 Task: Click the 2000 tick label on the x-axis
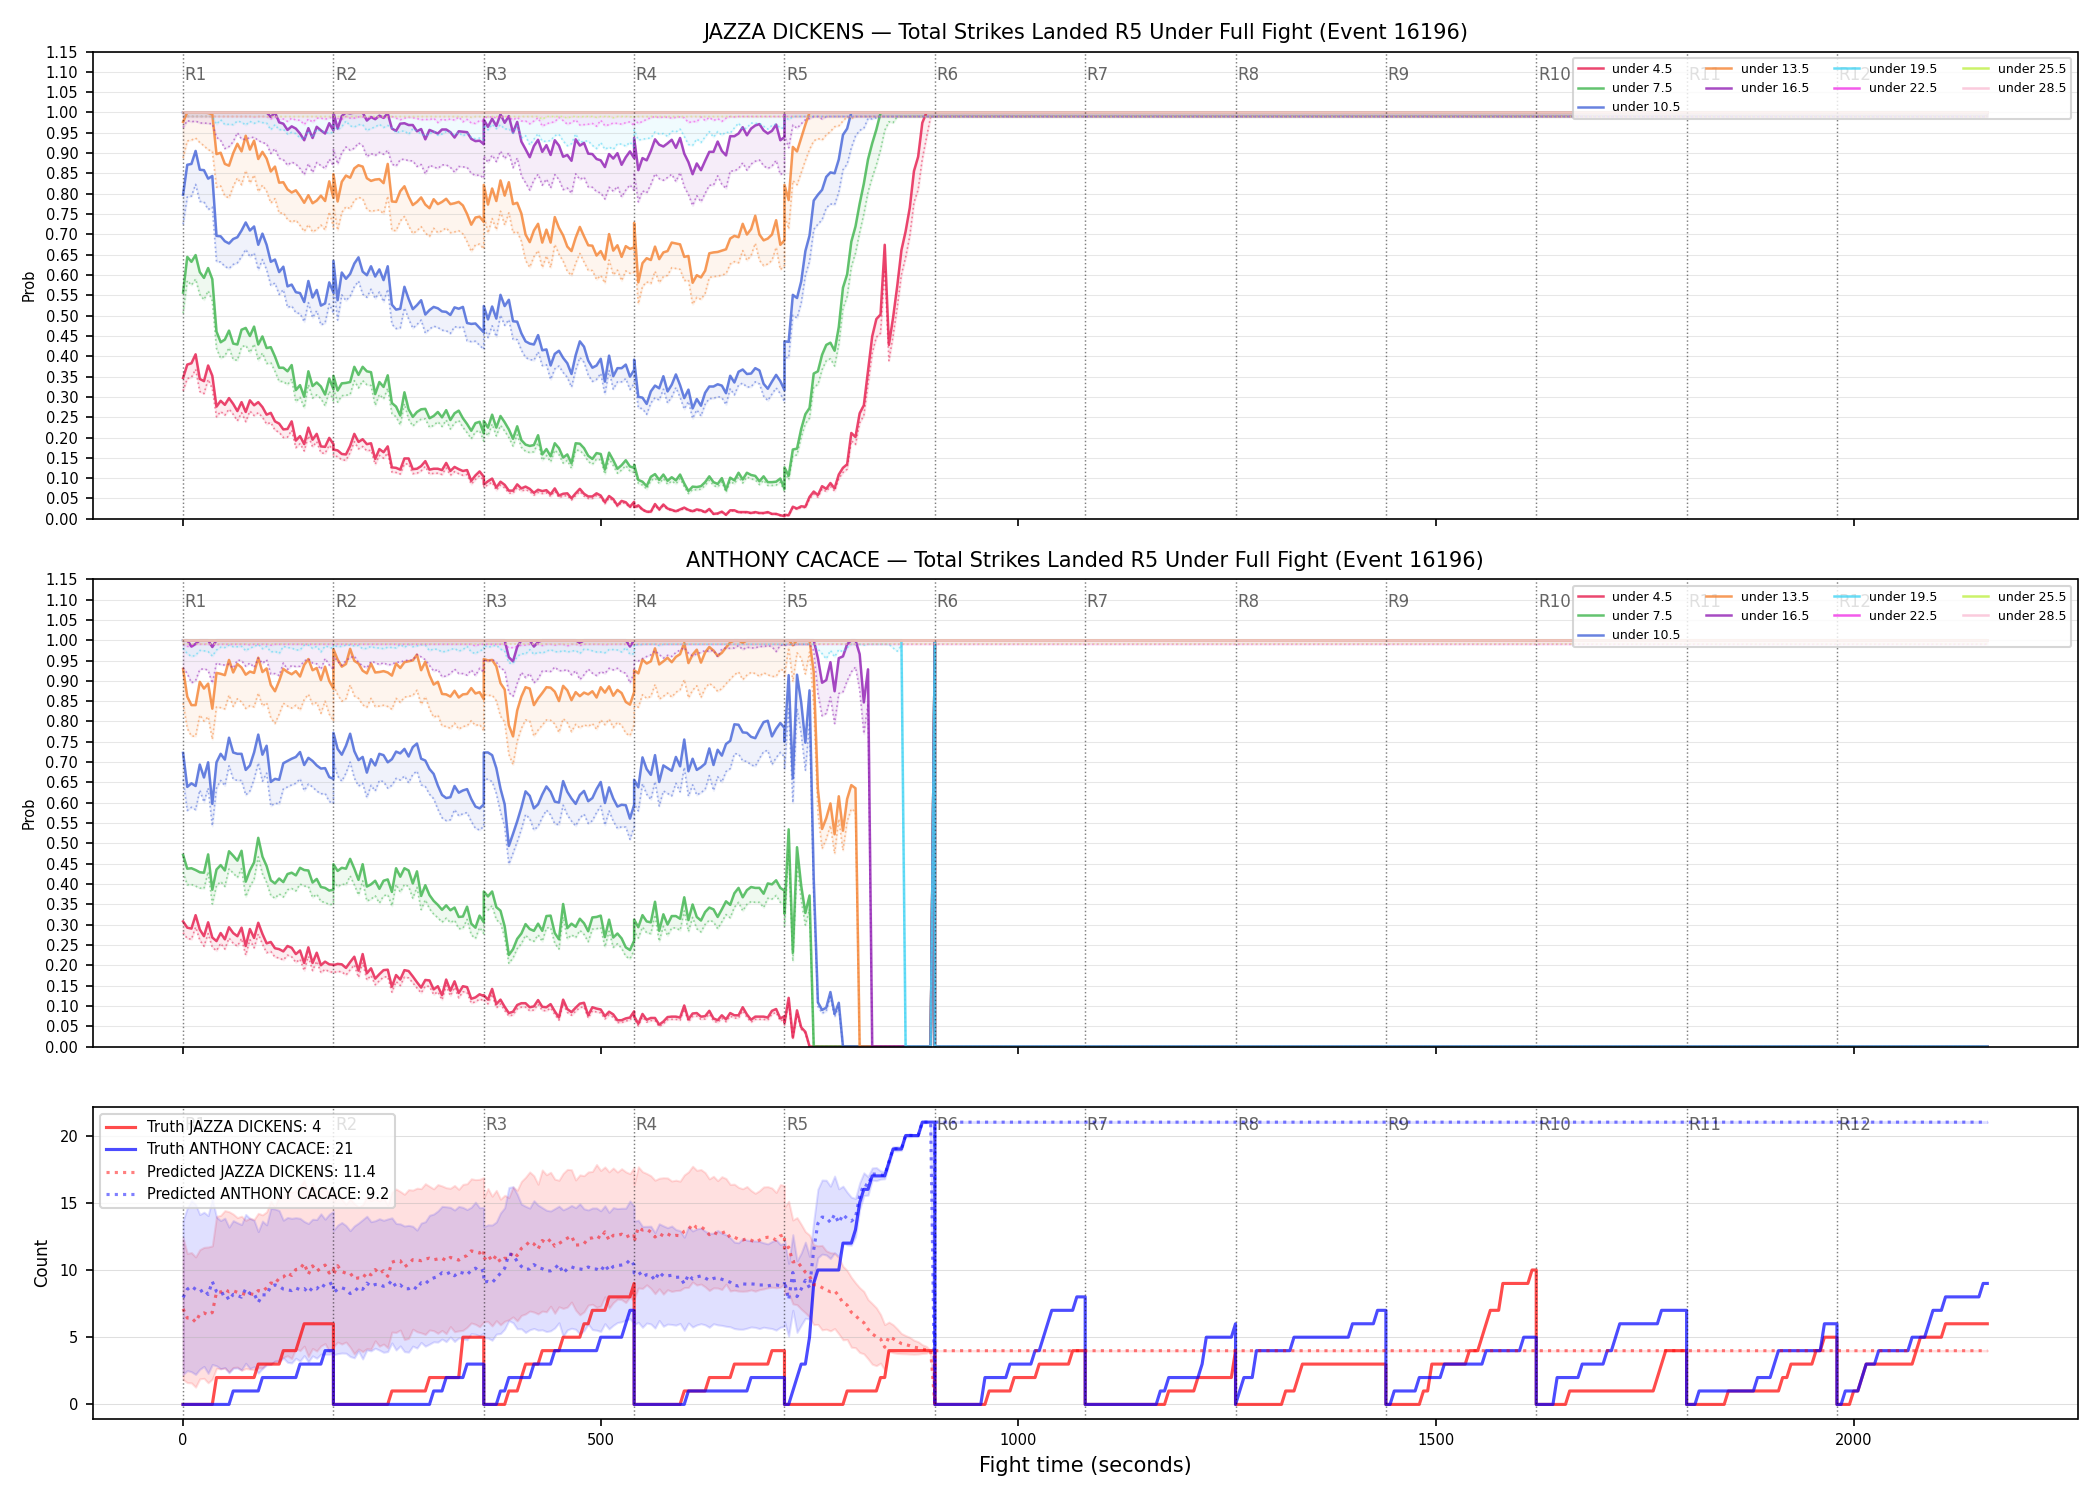[1853, 1440]
